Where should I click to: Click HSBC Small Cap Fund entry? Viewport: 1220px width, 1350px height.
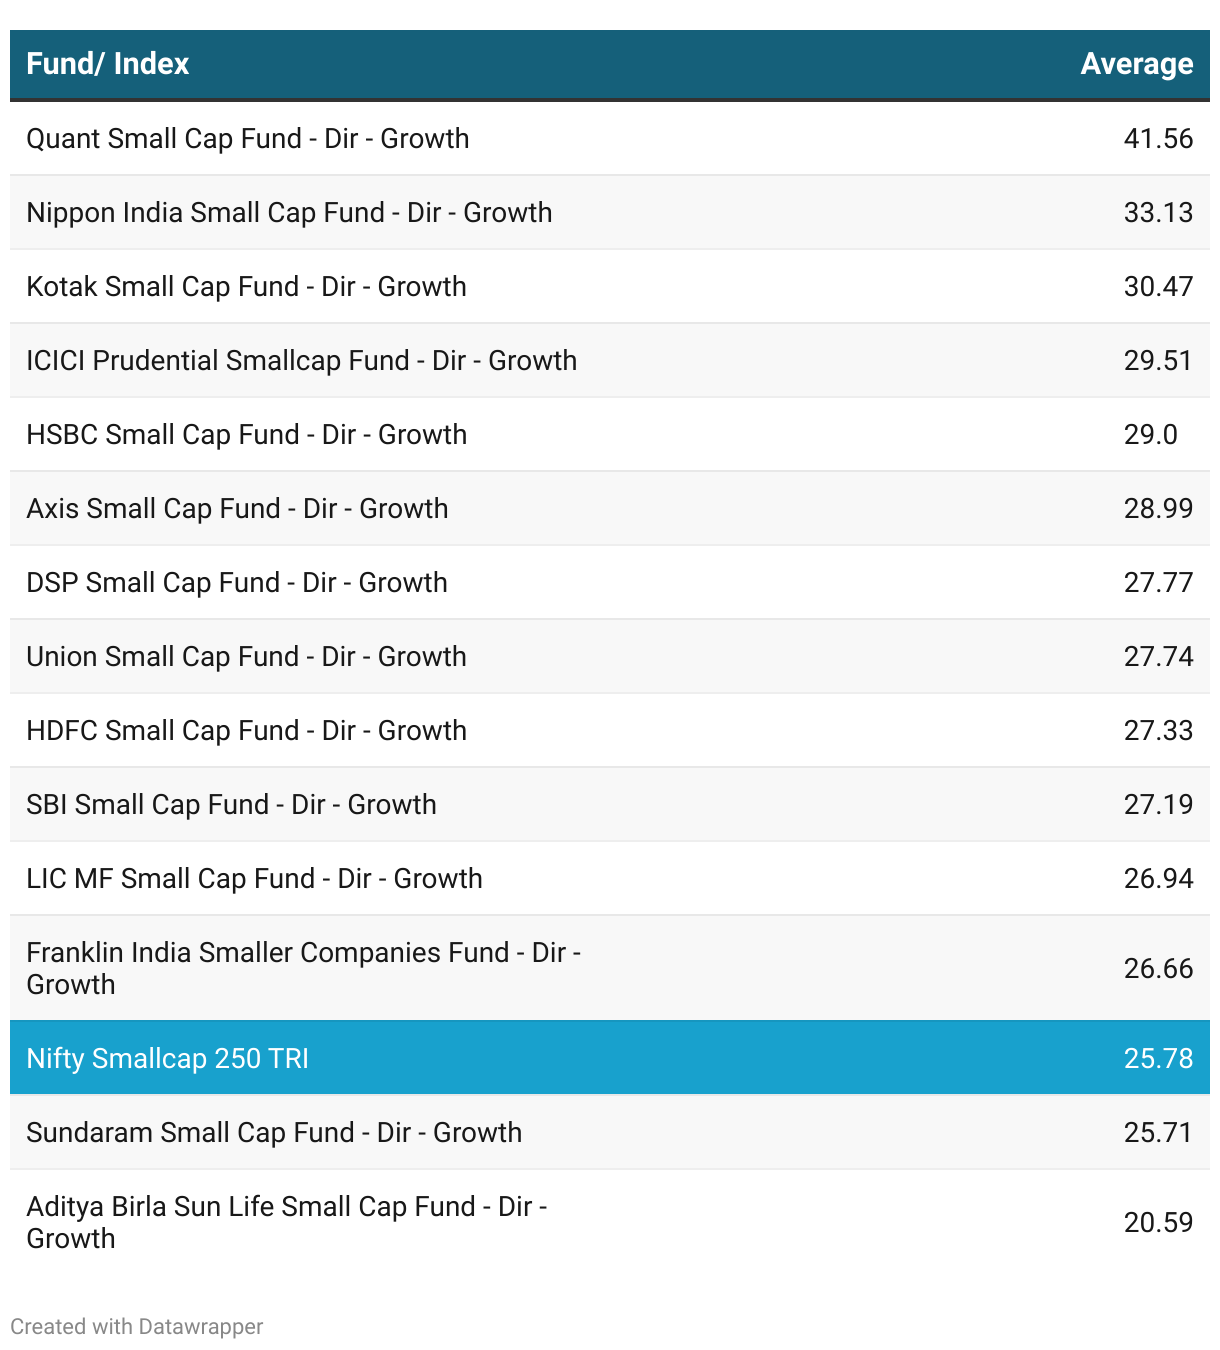pyautogui.click(x=610, y=435)
